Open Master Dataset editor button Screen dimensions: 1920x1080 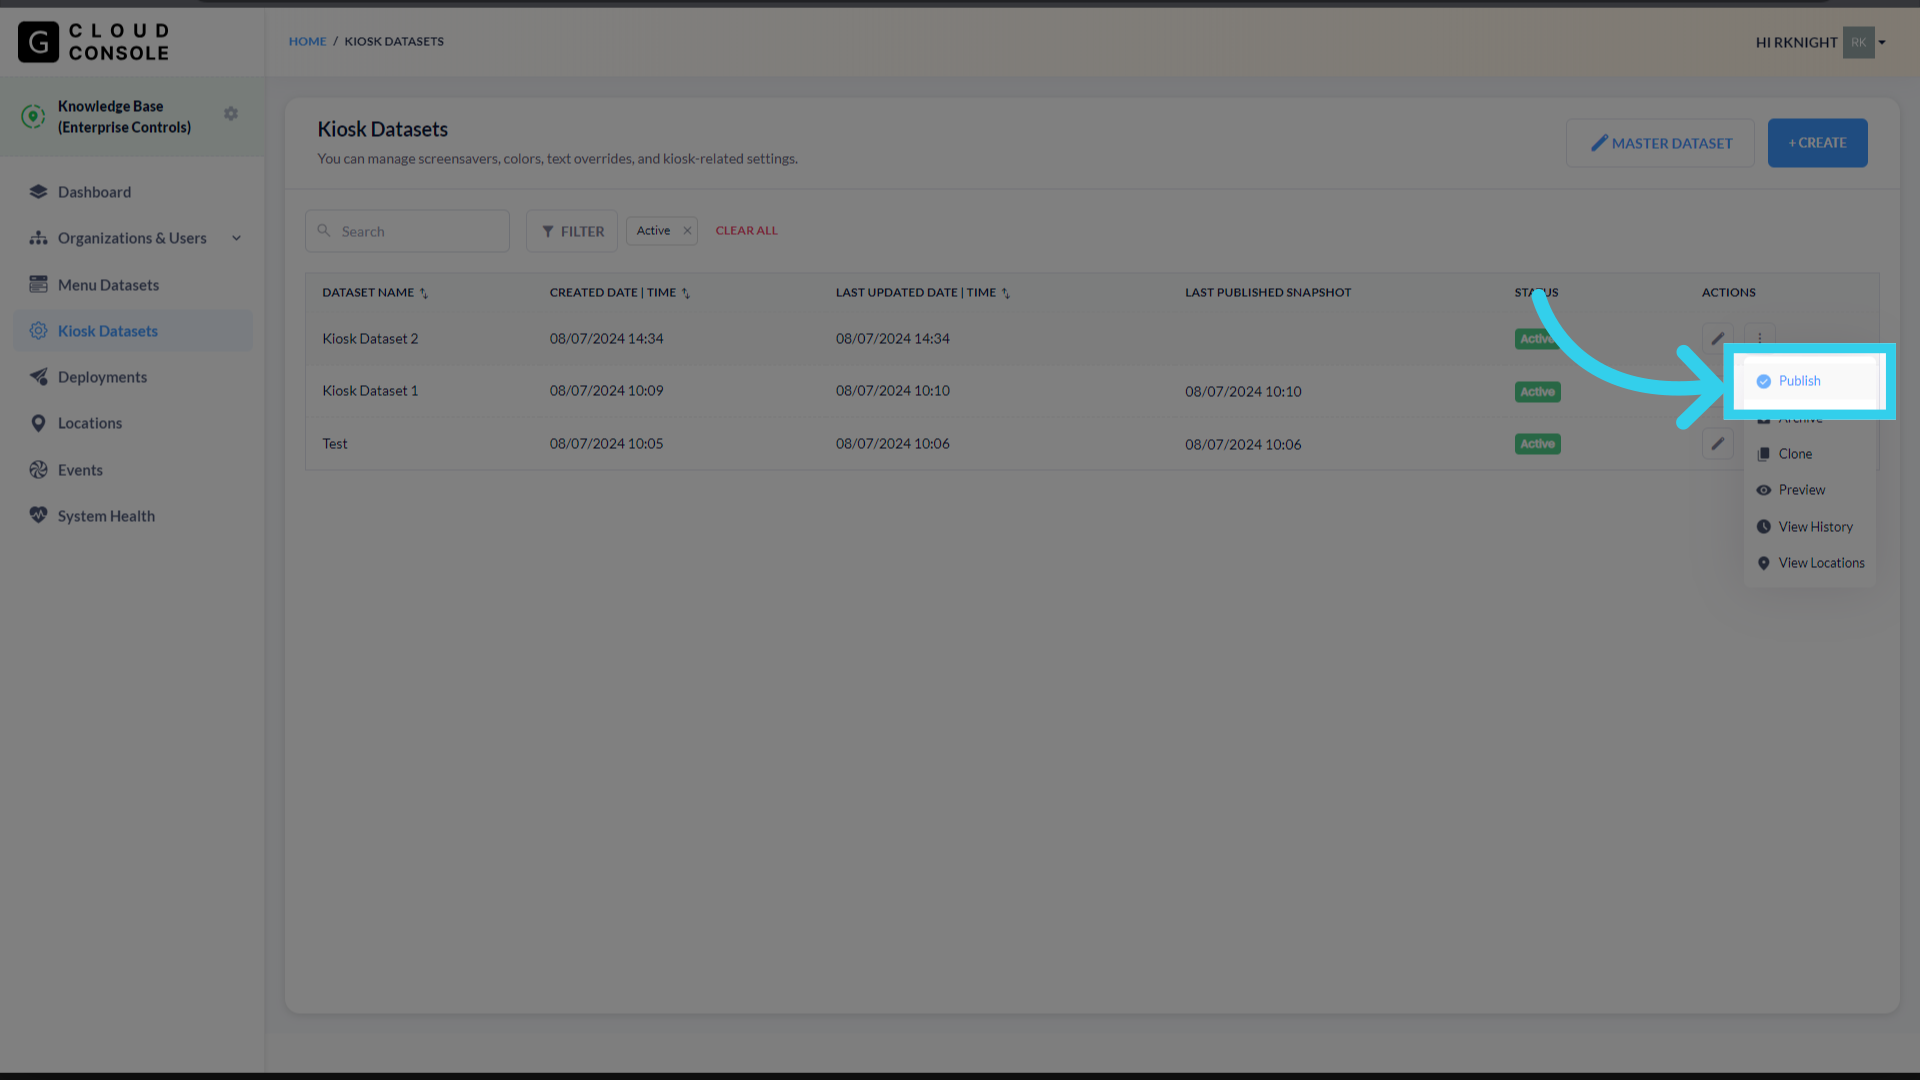coord(1660,143)
